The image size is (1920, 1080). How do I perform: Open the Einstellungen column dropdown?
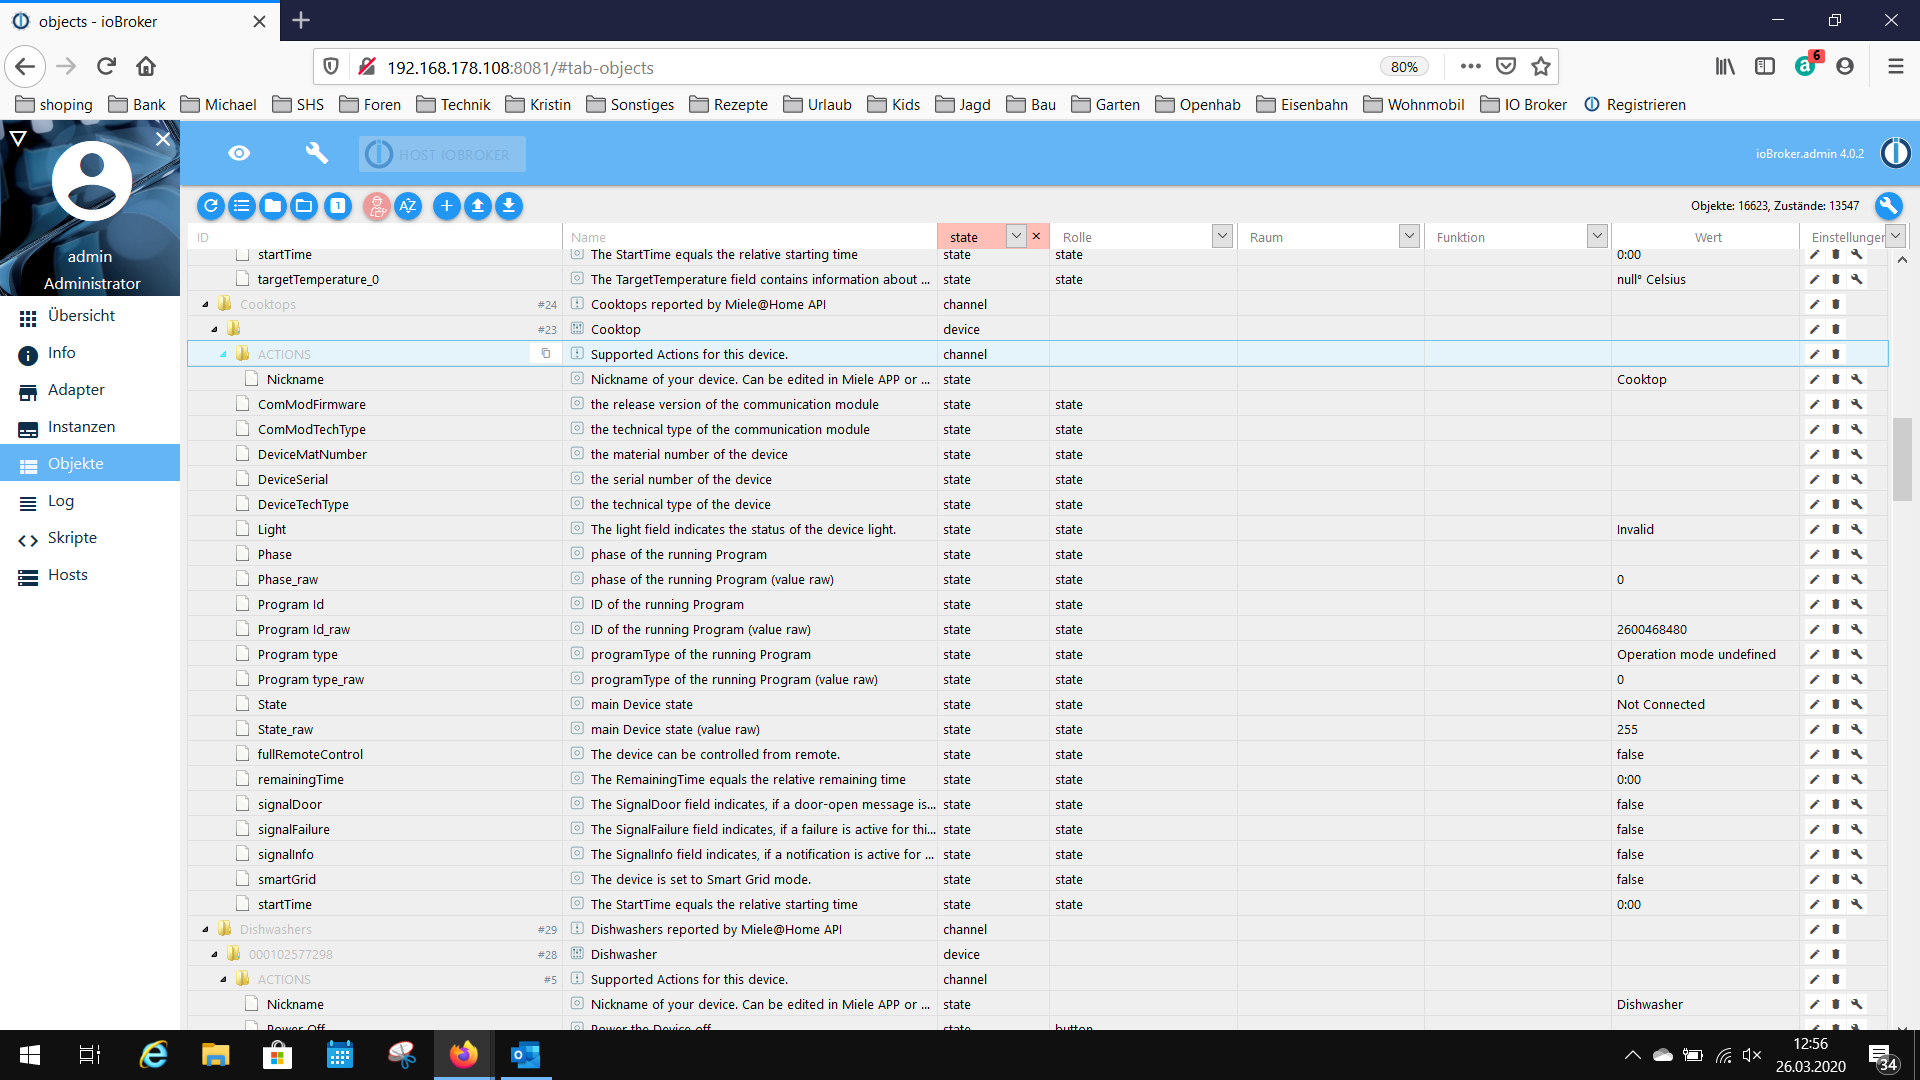pyautogui.click(x=1896, y=237)
